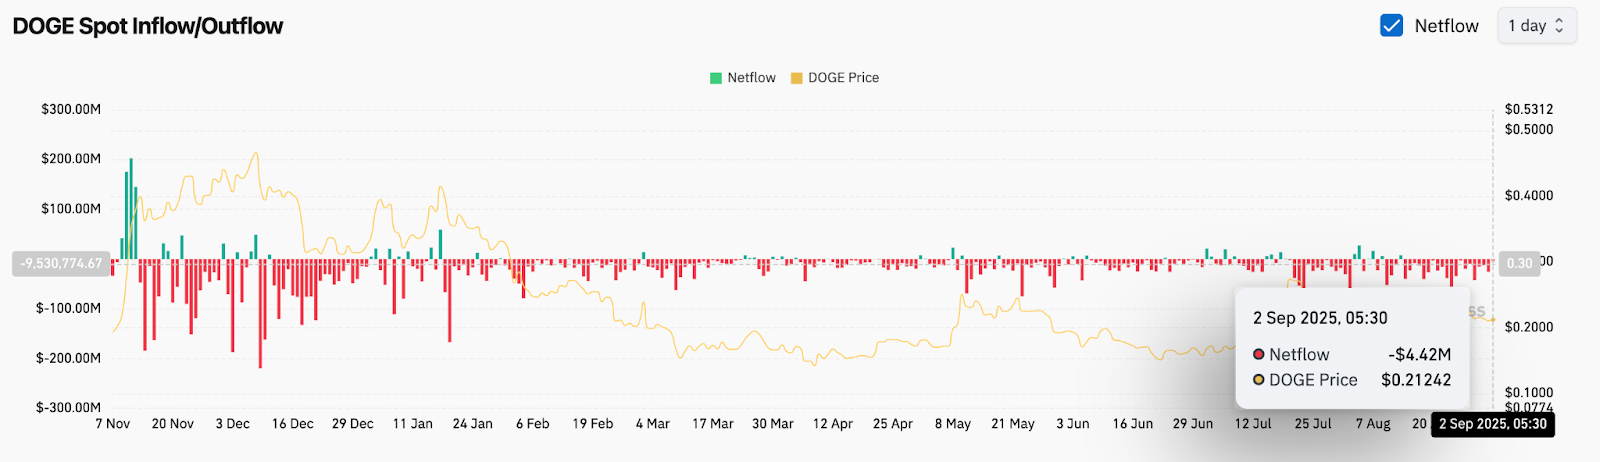Click the "8 May" x-axis date label
This screenshot has height=462, width=1600.
click(953, 424)
